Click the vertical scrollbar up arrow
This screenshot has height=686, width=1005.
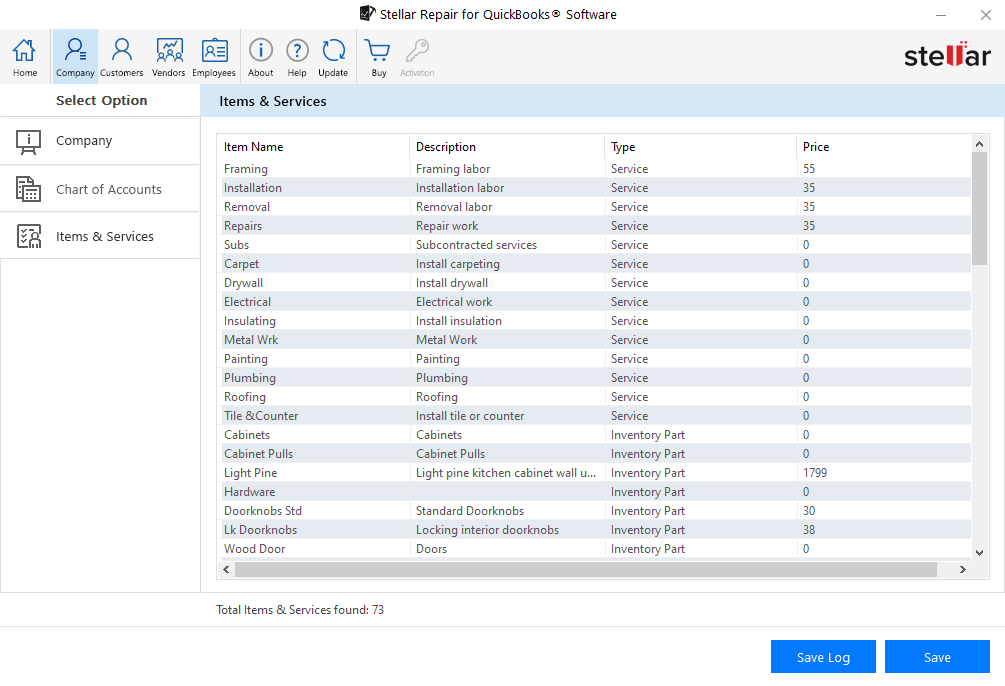[x=979, y=144]
